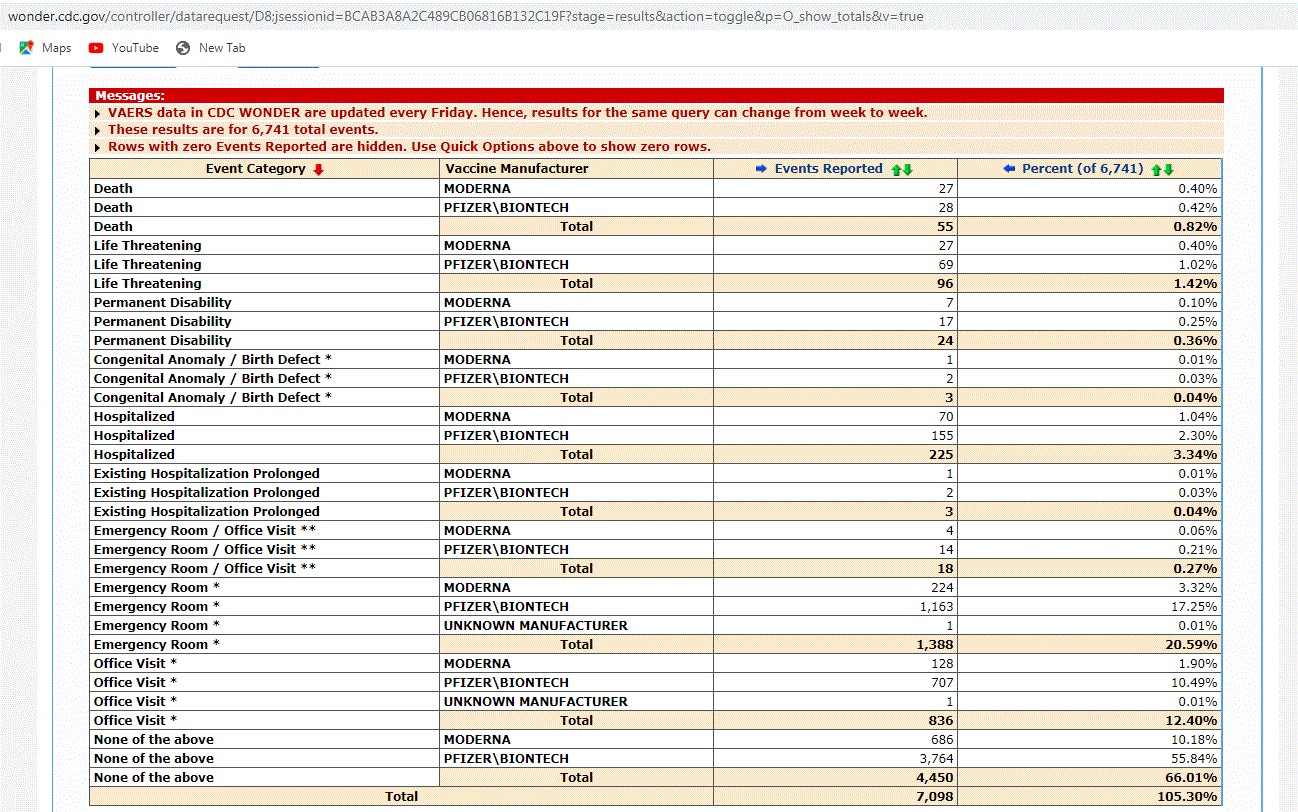
Task: Click Life Threatening total value 96
Action: [945, 283]
